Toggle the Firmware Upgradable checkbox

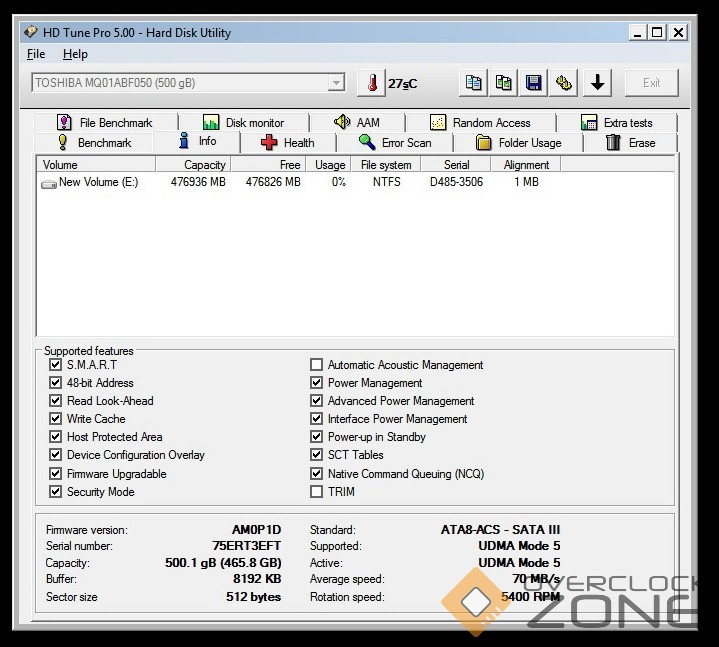[55, 473]
